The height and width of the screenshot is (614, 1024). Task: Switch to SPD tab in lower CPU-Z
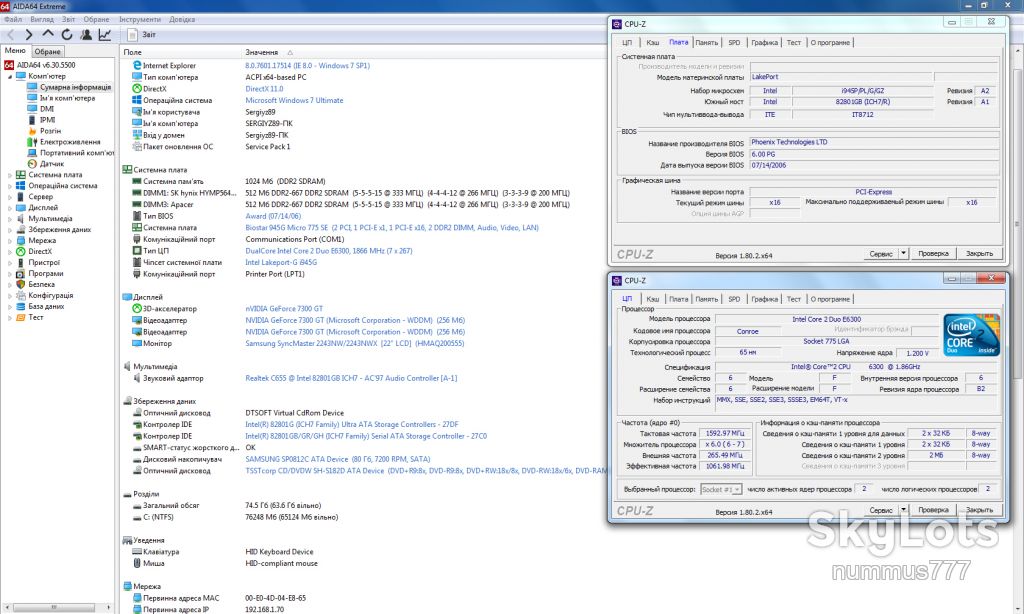(x=734, y=299)
